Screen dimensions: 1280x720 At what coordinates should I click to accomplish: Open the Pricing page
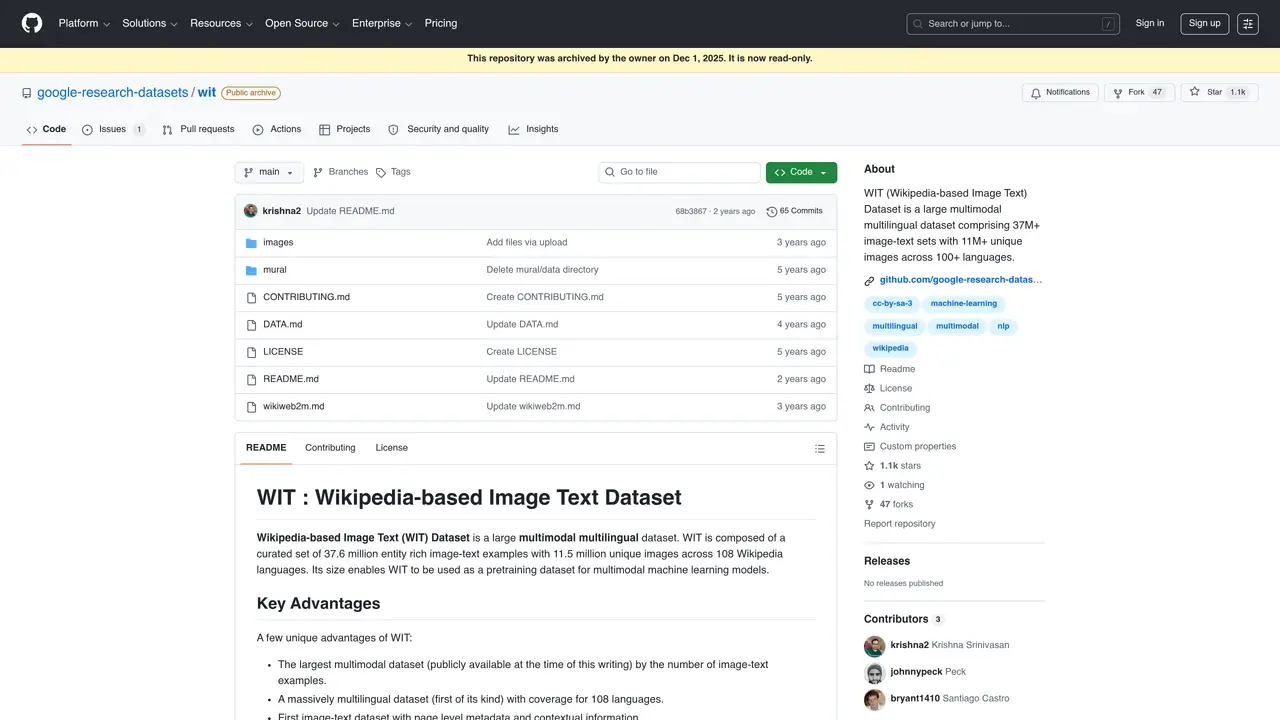pos(441,23)
